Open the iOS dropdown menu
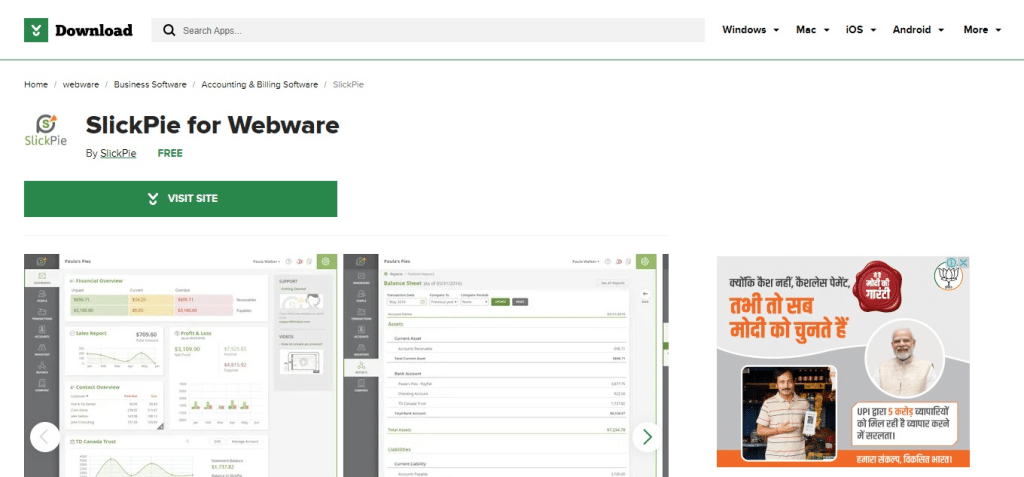Screen dimensions: 1024x477 coord(860,30)
